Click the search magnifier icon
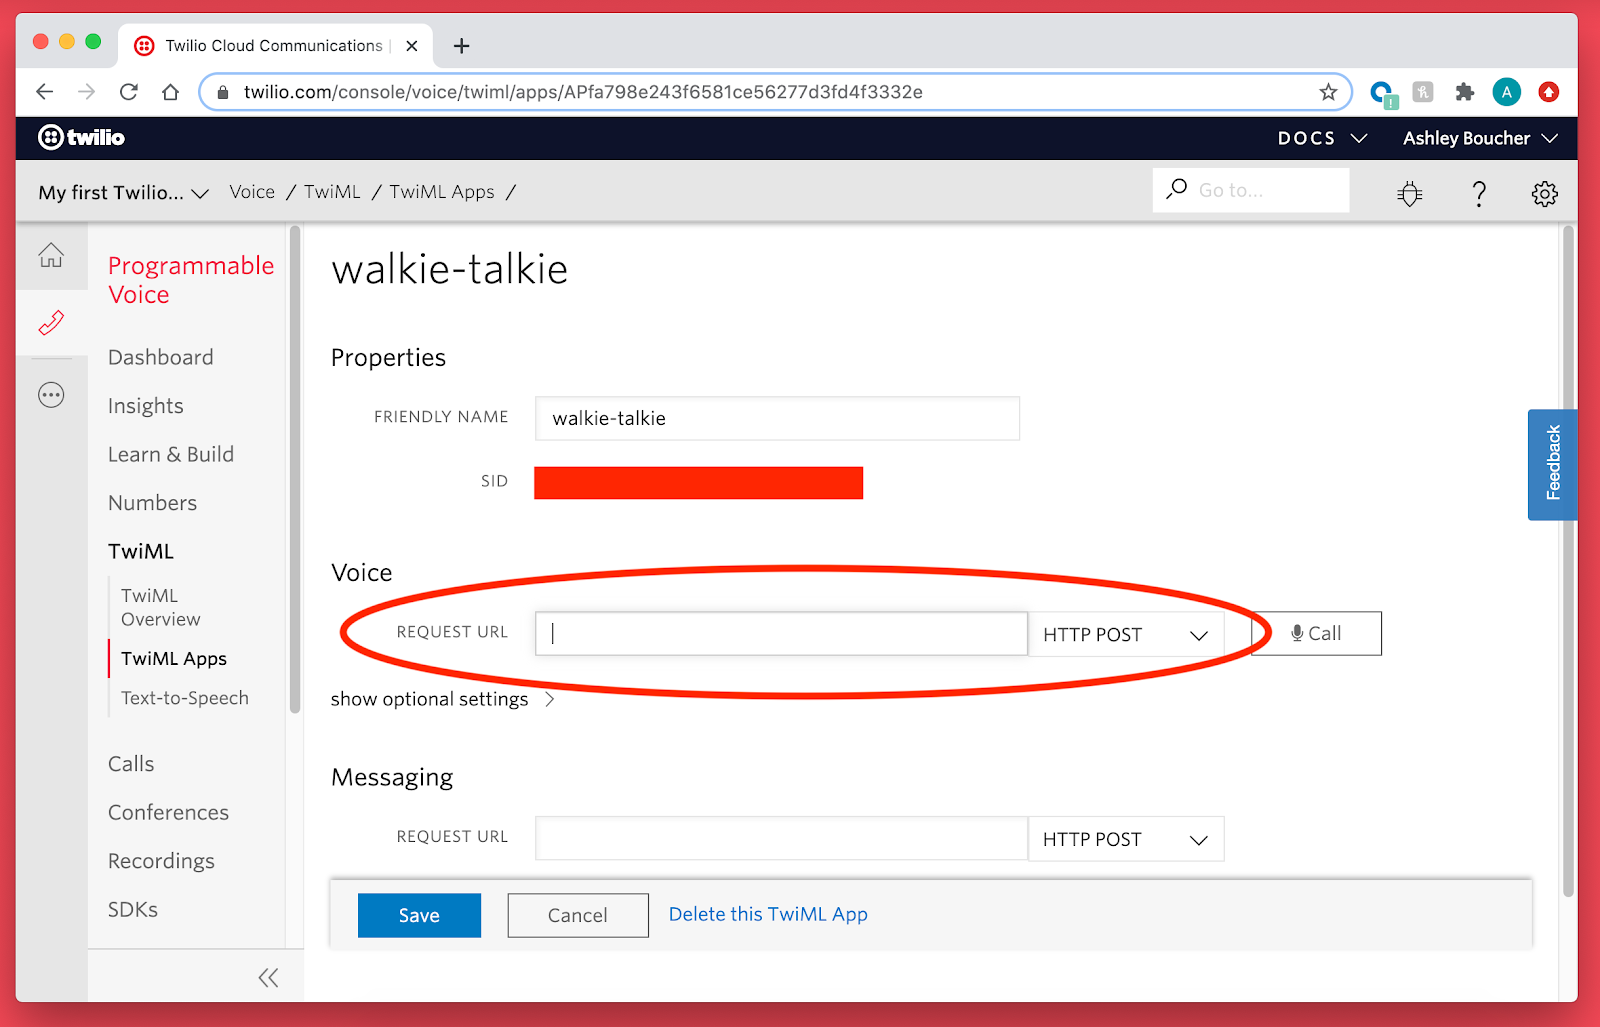This screenshot has height=1027, width=1600. point(1177,188)
